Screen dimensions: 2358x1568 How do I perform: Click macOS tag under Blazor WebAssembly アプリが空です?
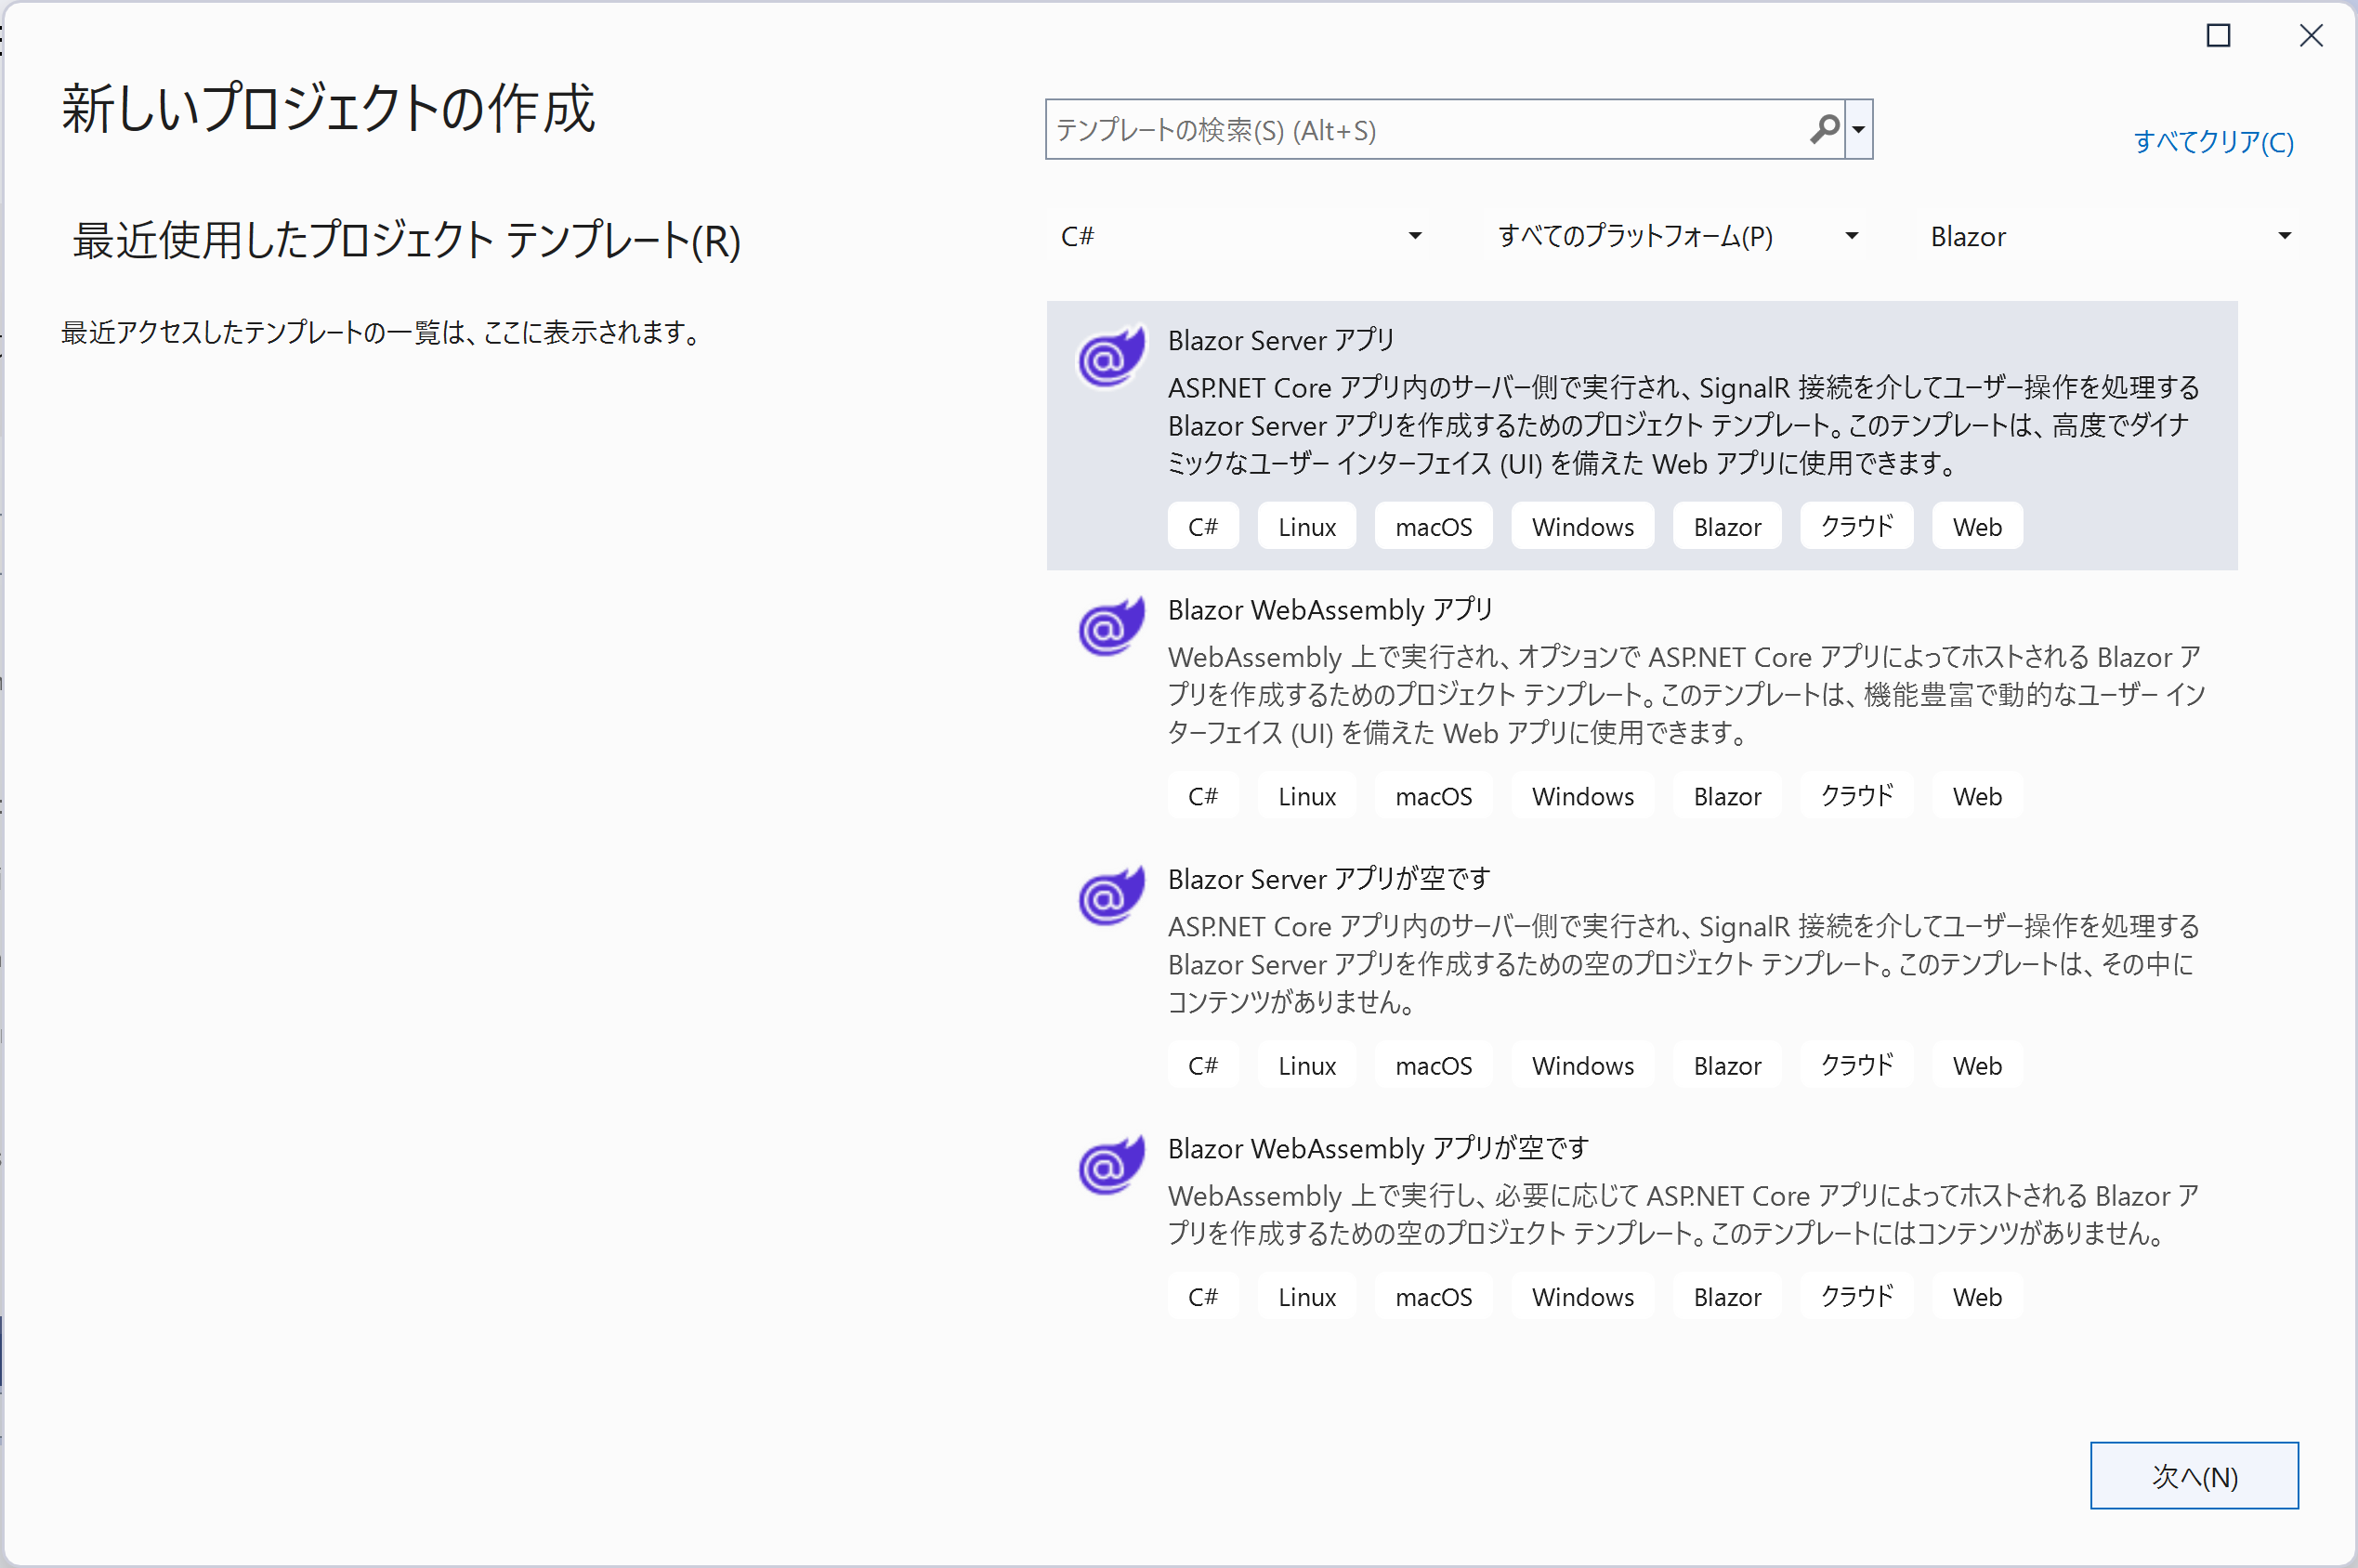[1434, 1296]
